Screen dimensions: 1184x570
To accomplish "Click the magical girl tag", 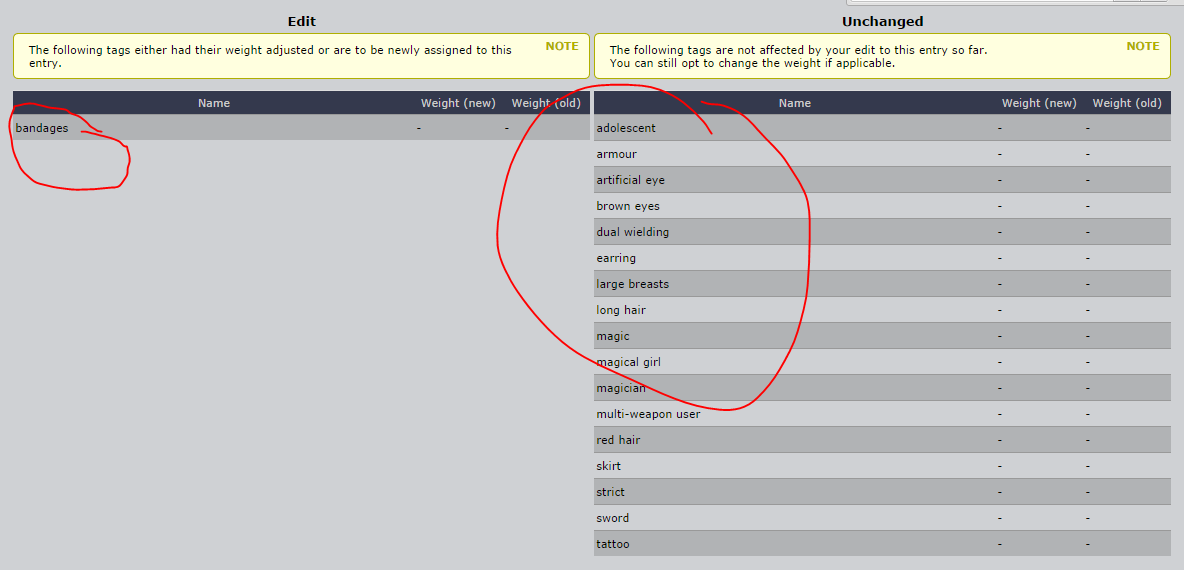I will pyautogui.click(x=628, y=362).
